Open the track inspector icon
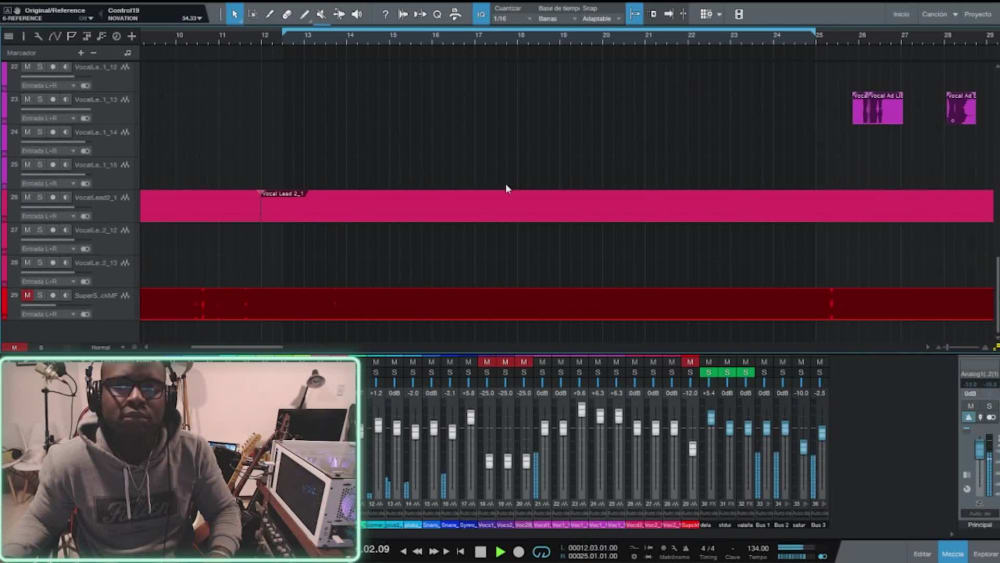1000x563 pixels. click(x=24, y=36)
